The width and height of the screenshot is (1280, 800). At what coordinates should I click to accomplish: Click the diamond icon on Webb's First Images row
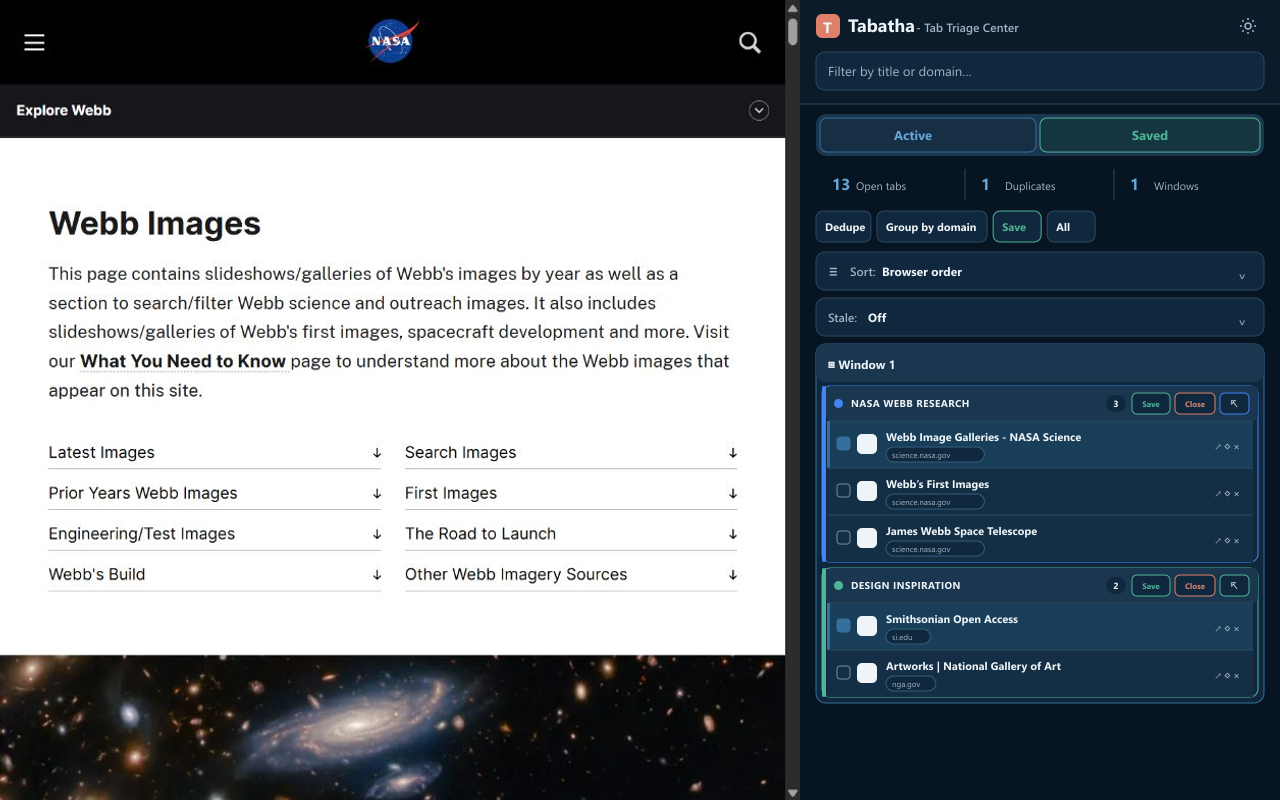pos(1227,494)
